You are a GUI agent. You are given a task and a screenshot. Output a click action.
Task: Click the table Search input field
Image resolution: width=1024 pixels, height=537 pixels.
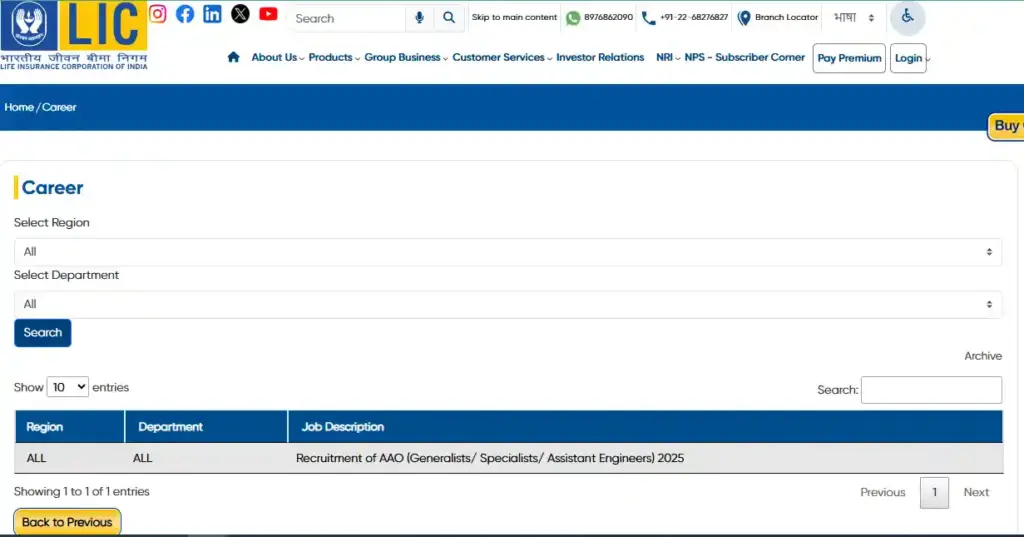point(931,390)
